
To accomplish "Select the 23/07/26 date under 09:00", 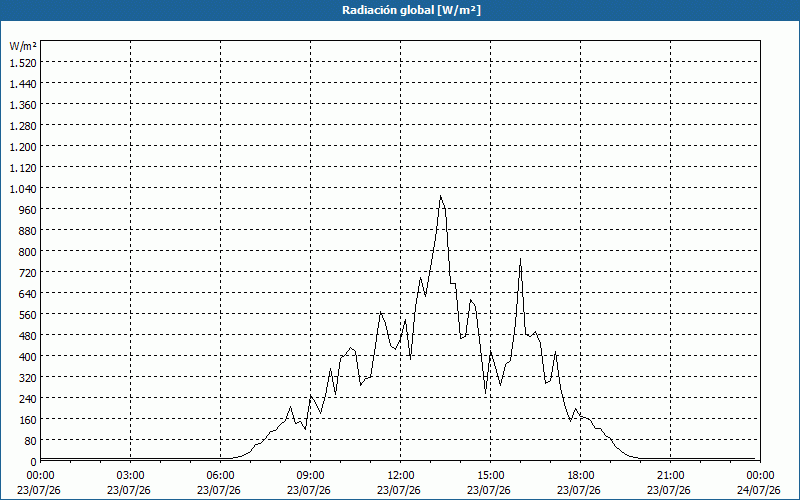I will 309,490.
